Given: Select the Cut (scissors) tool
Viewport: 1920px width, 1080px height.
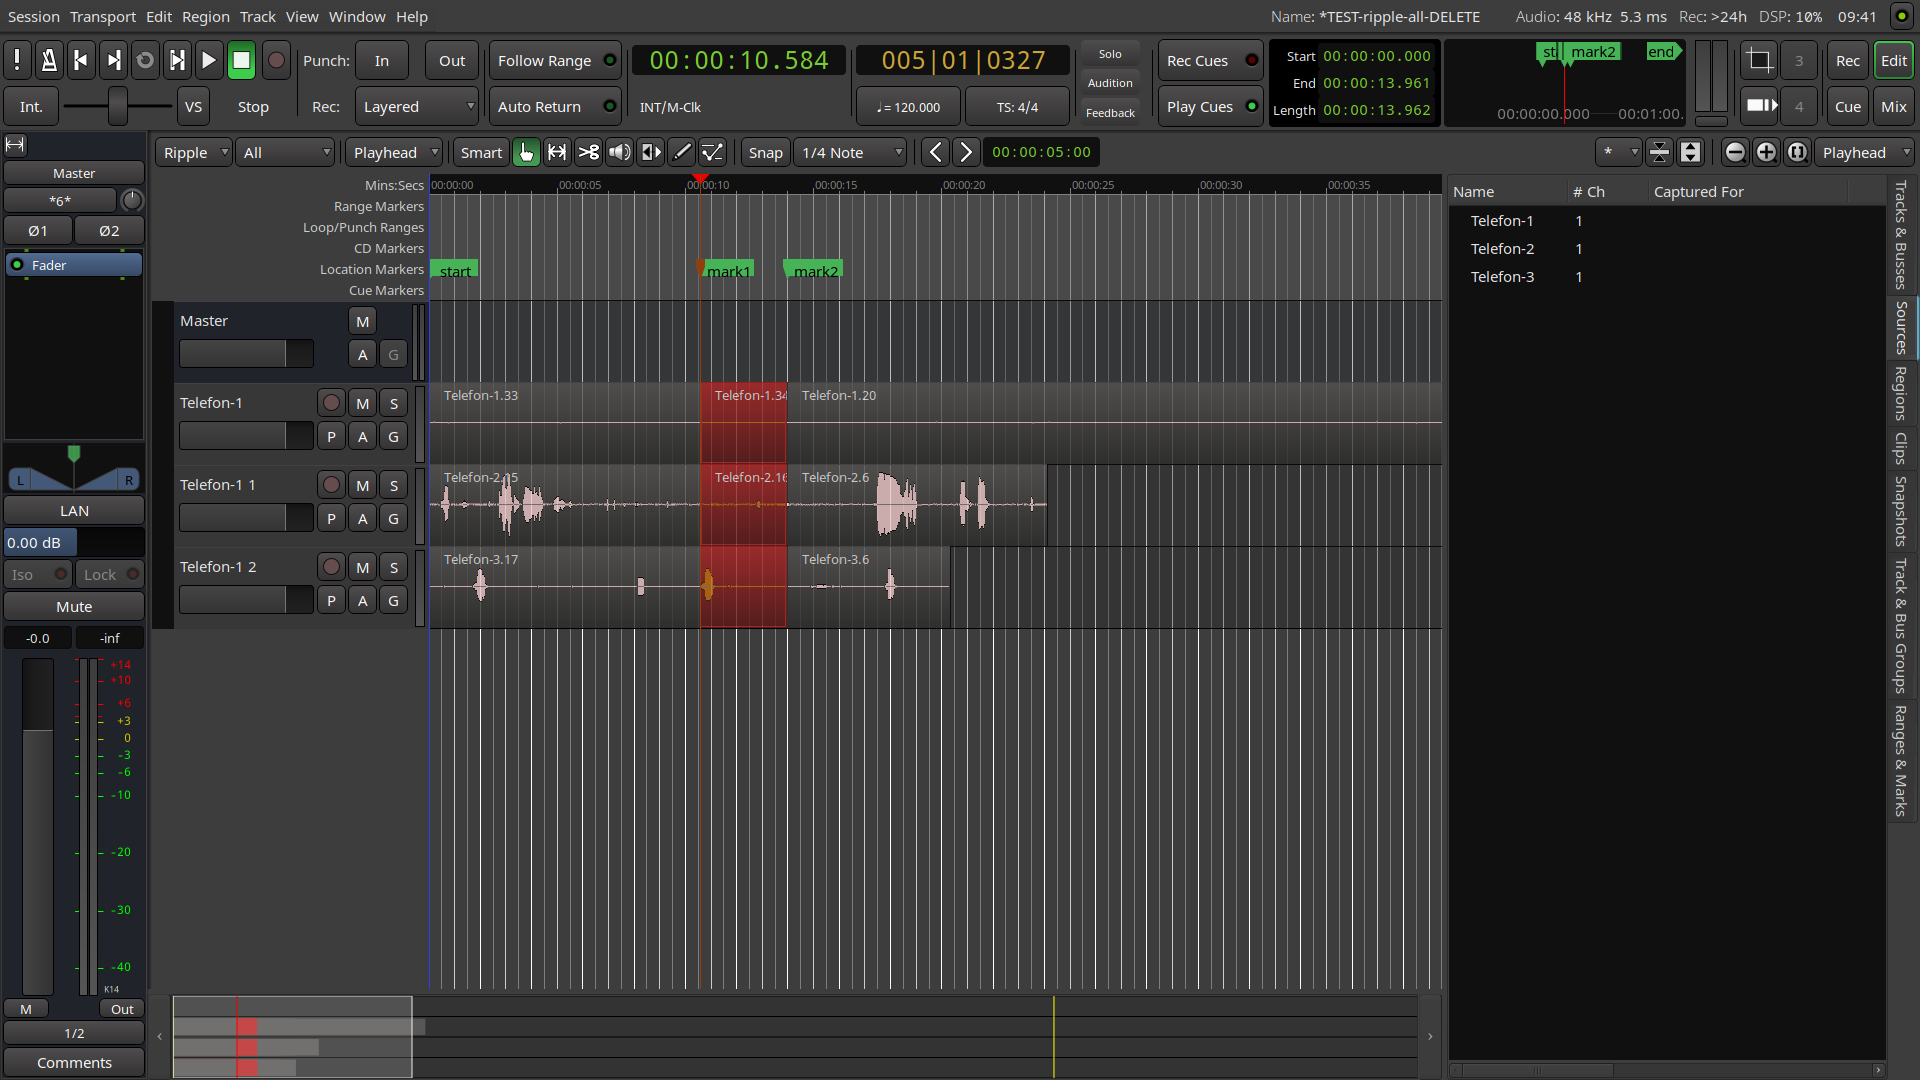Looking at the screenshot, I should [x=588, y=152].
